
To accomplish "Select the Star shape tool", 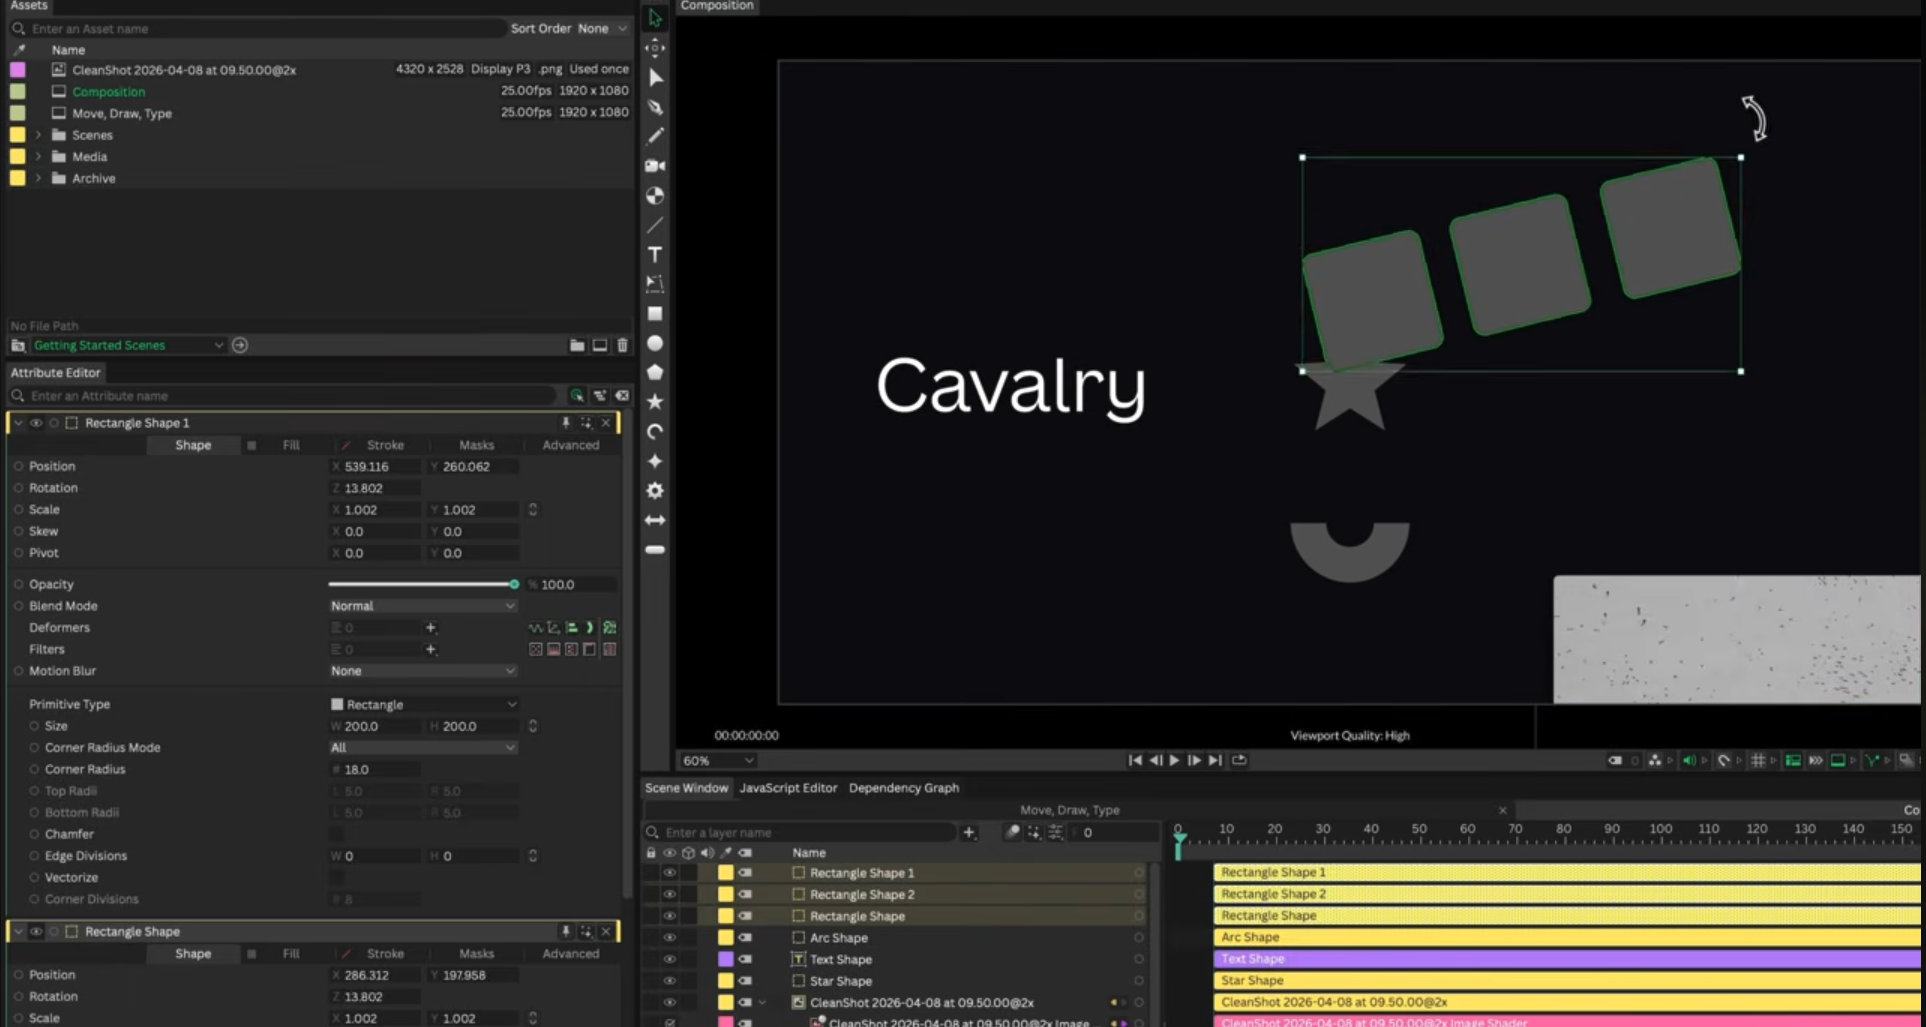I will click(655, 402).
